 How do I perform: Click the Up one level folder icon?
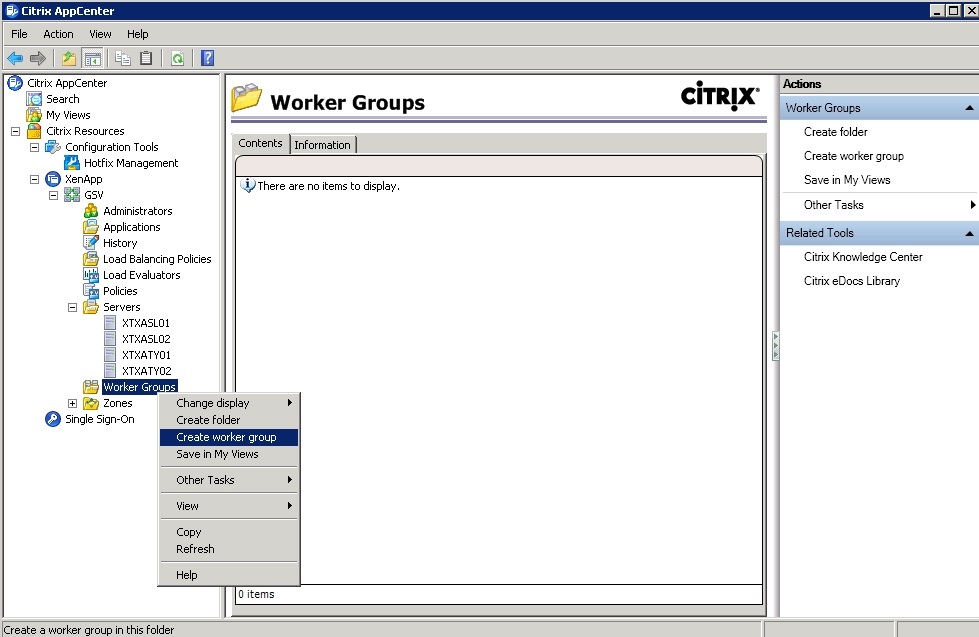[x=69, y=59]
